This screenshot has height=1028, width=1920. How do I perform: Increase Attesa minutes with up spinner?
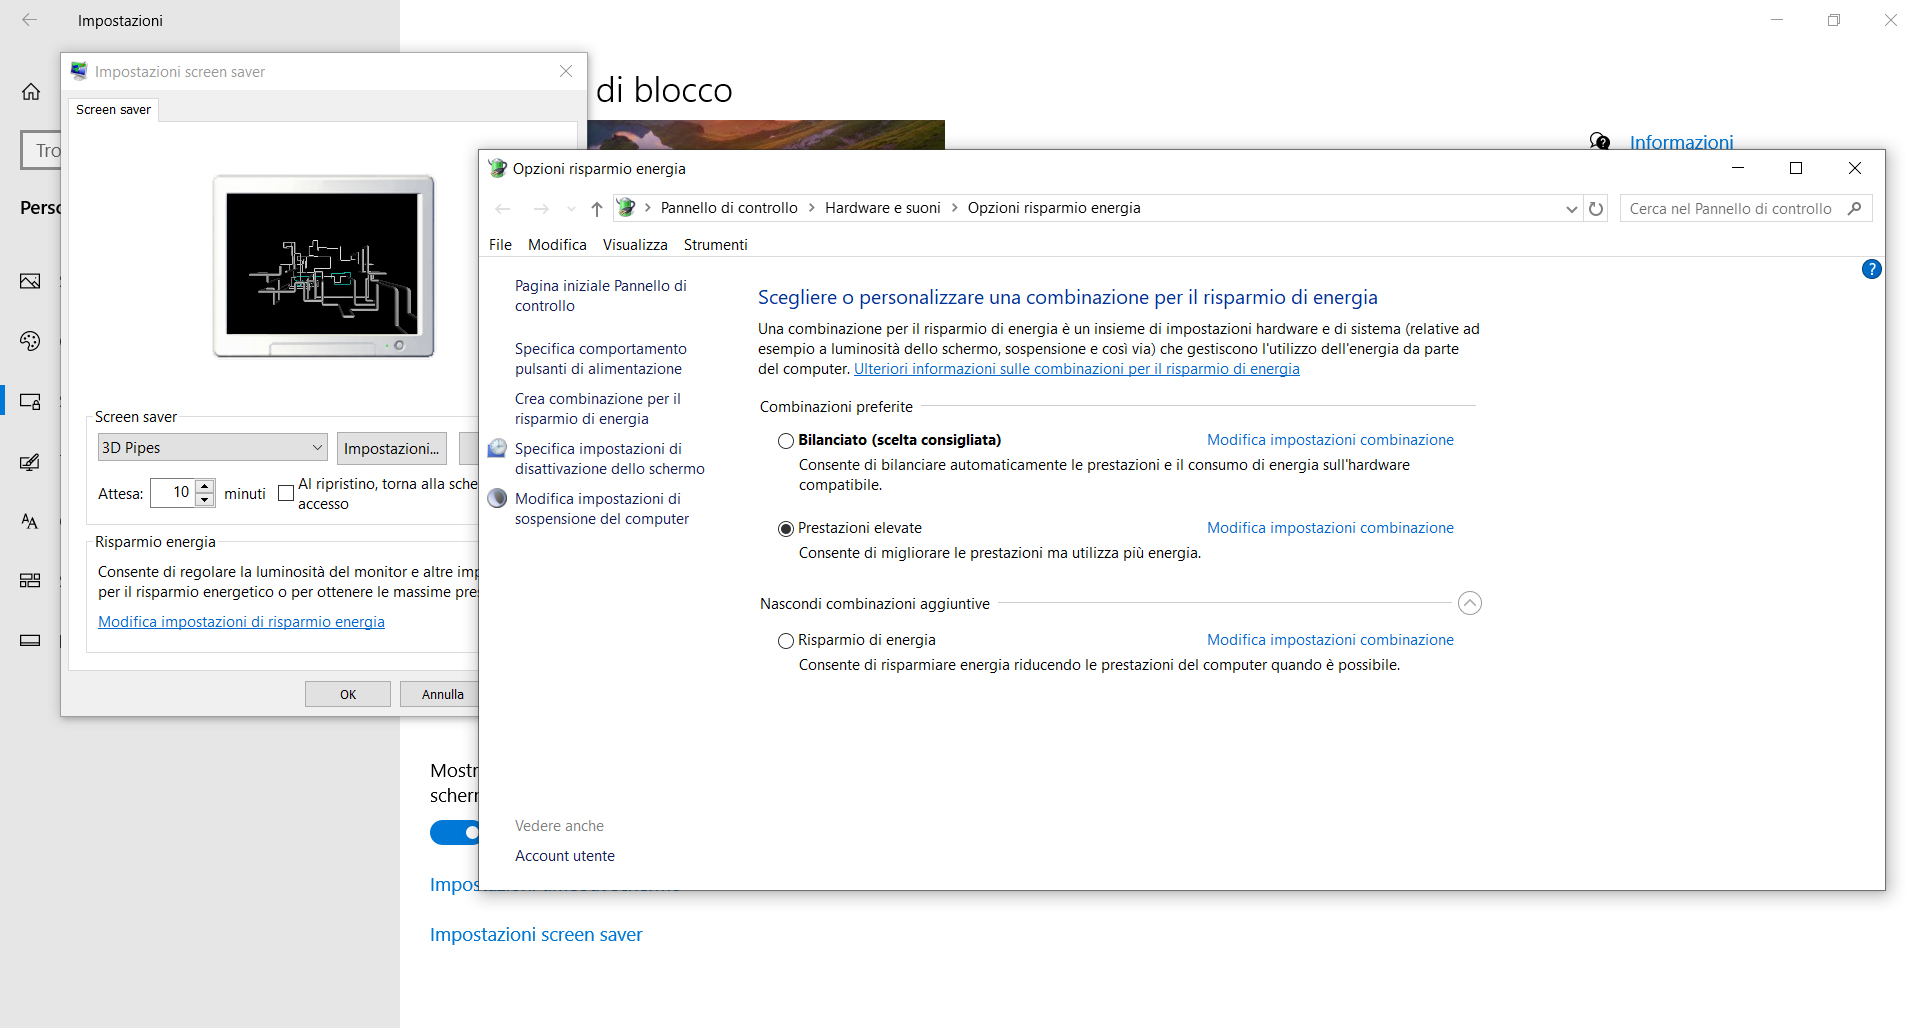(205, 486)
